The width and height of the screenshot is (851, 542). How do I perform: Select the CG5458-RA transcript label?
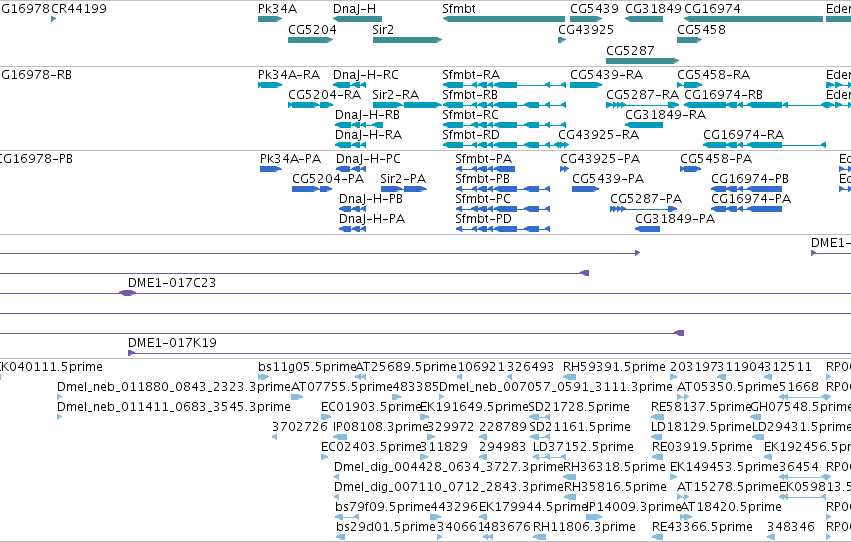pos(714,74)
